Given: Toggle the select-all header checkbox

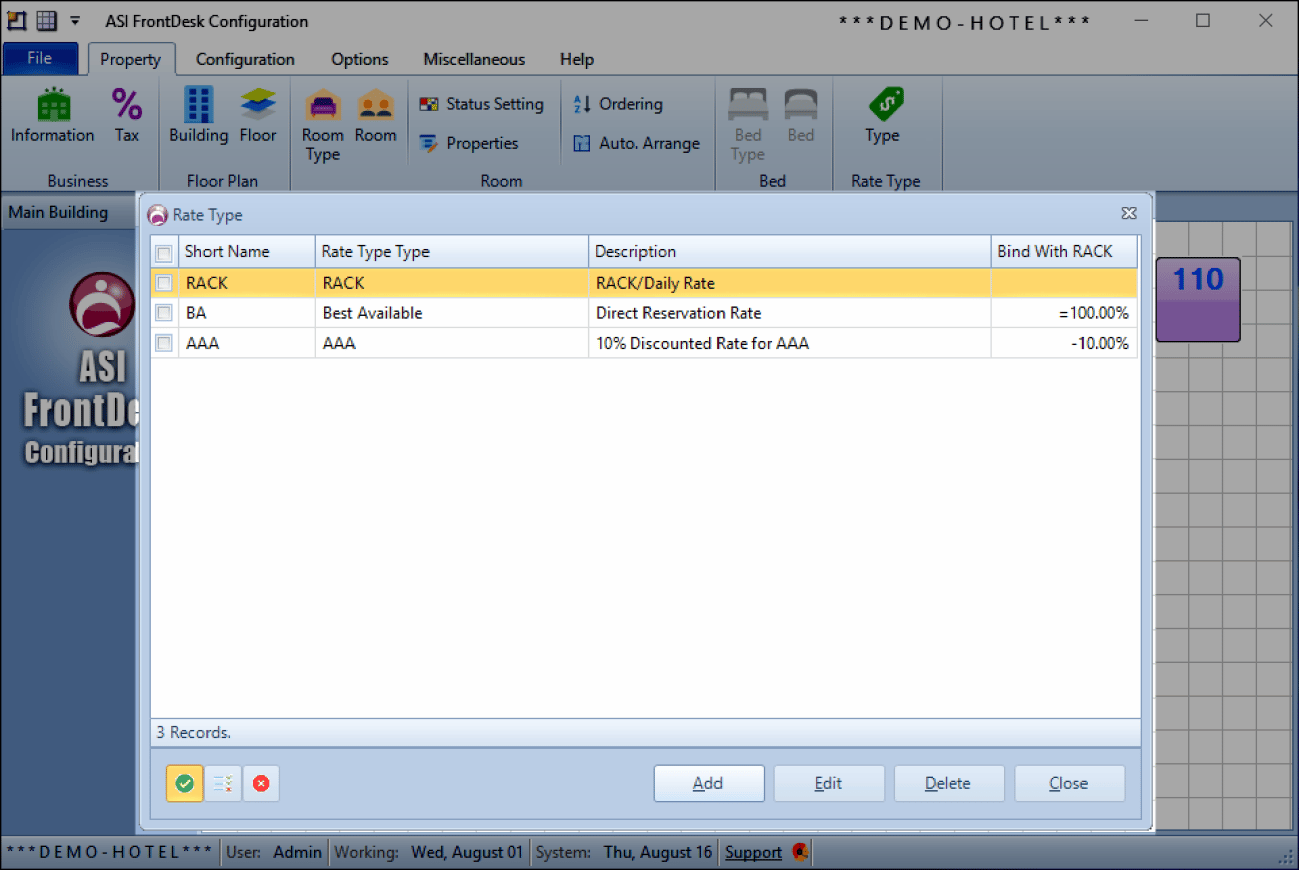Looking at the screenshot, I should [x=165, y=253].
